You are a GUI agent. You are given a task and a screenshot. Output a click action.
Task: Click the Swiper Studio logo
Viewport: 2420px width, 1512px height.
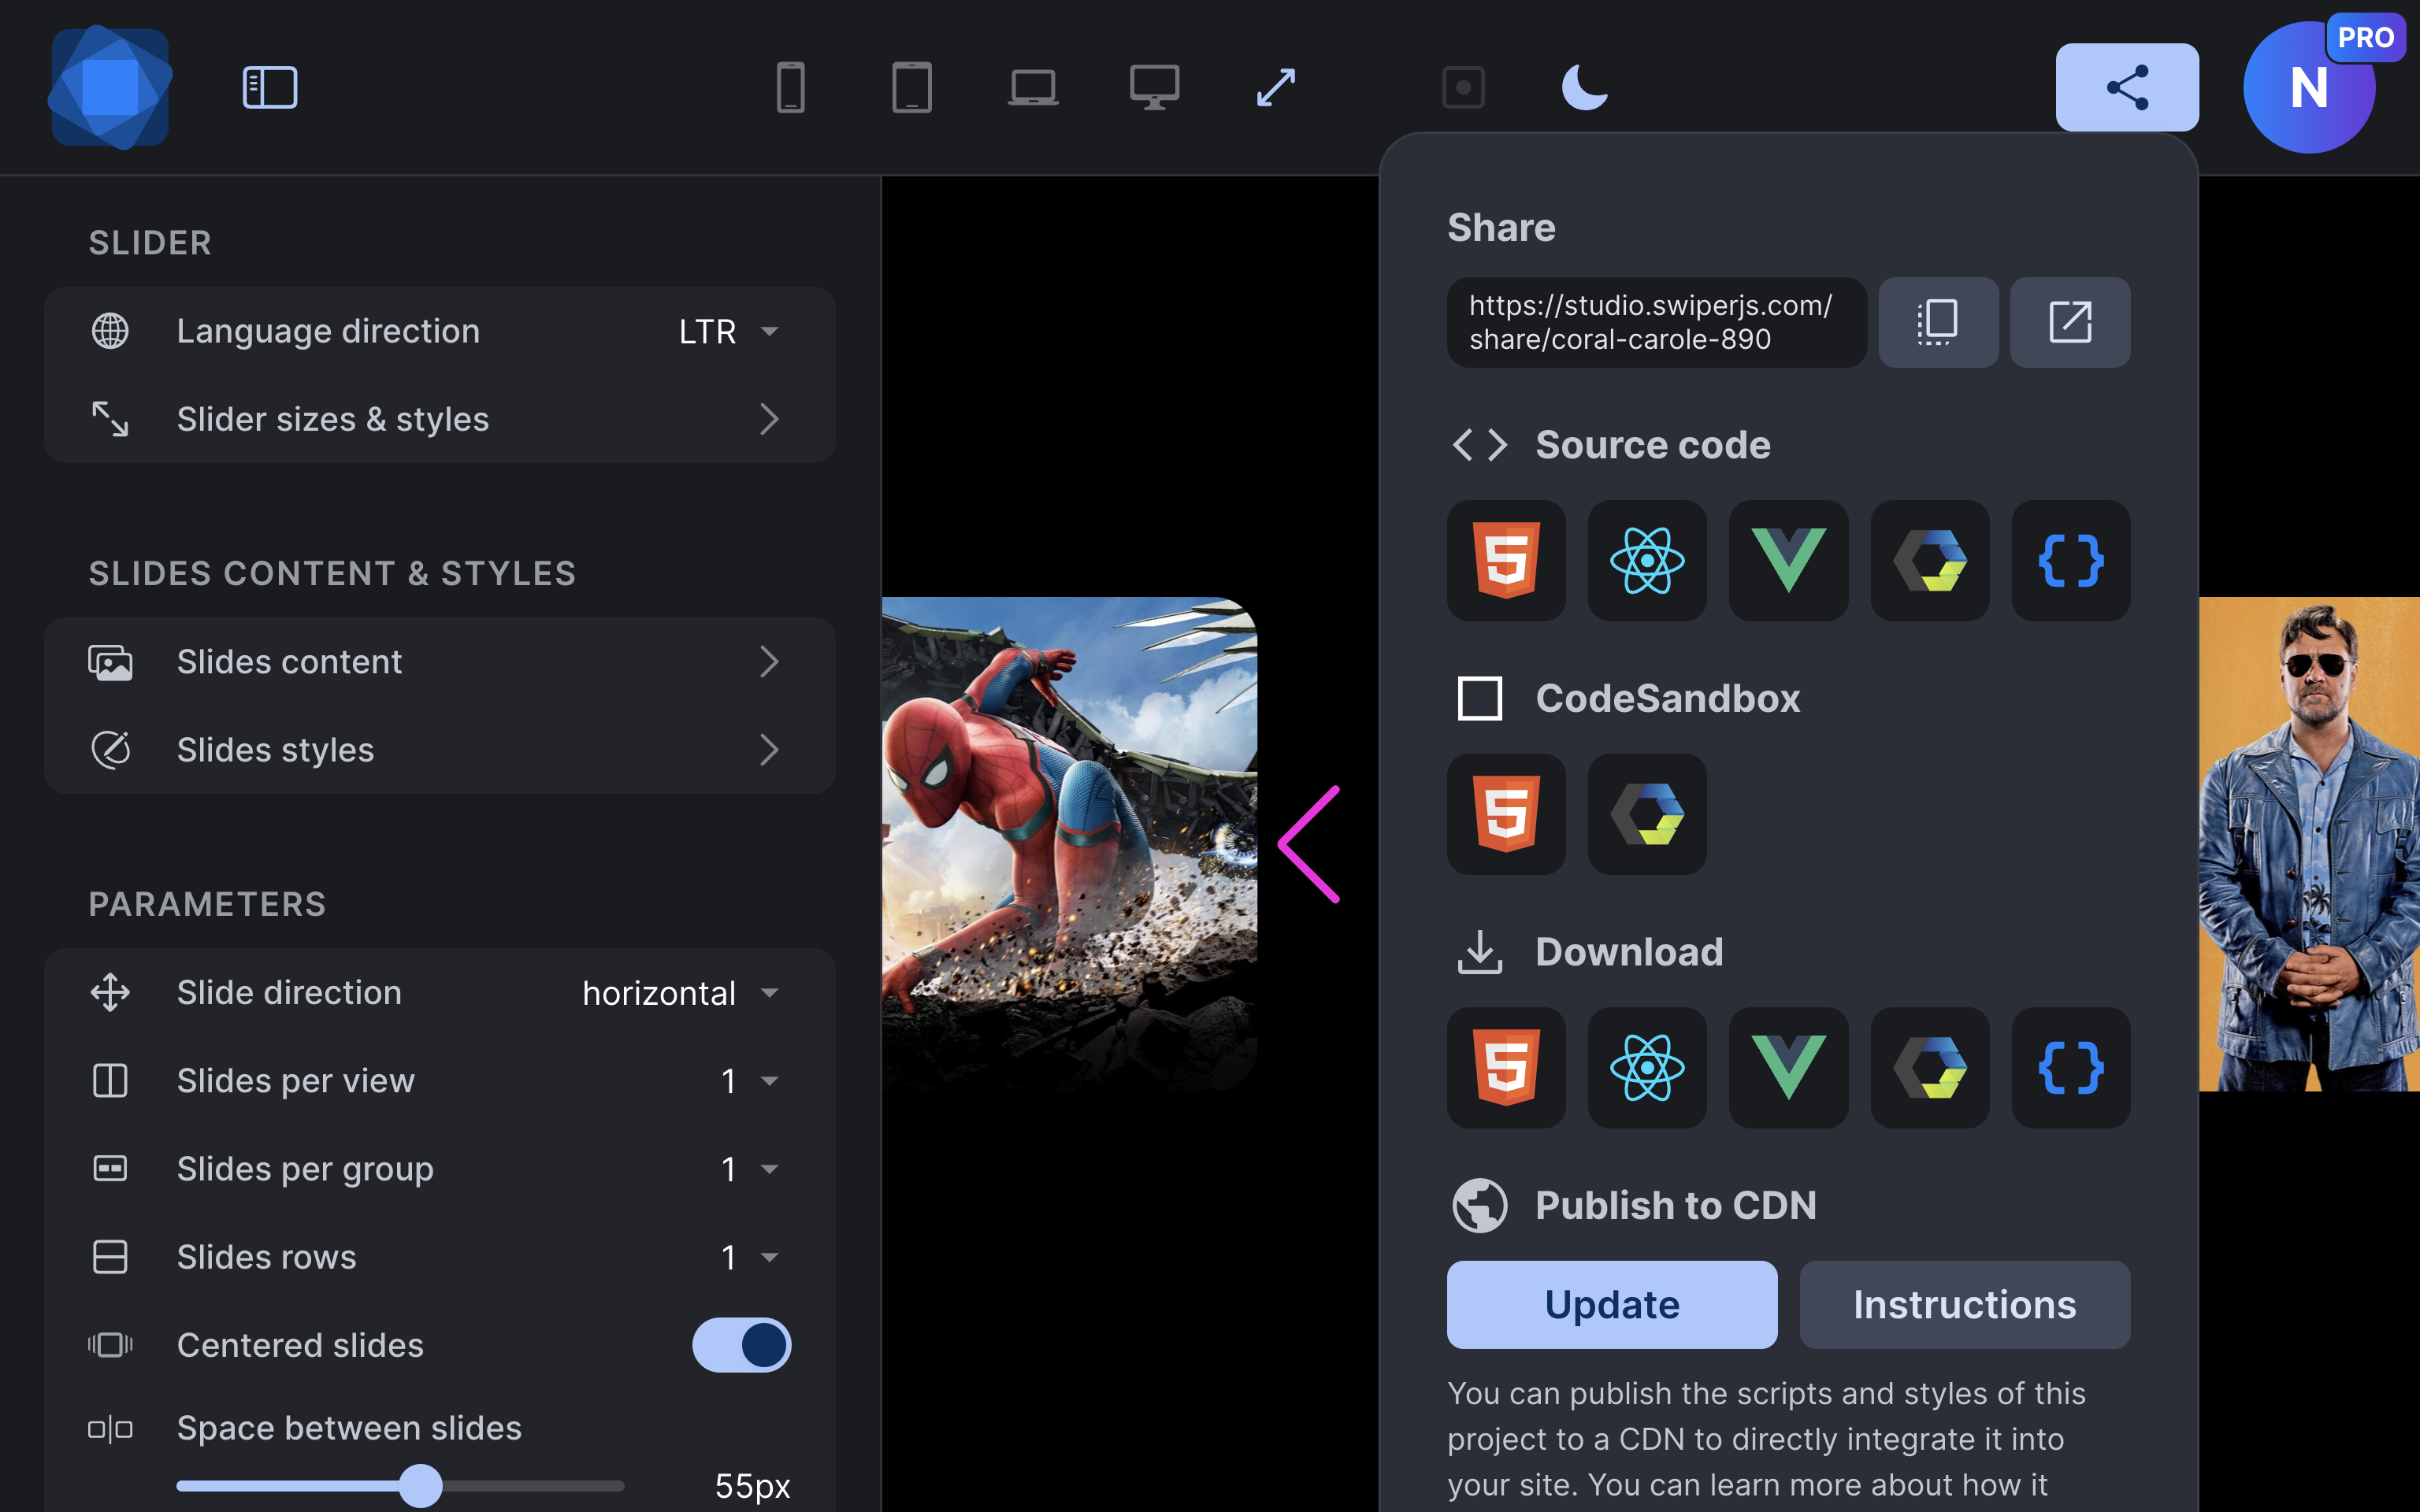(110, 87)
